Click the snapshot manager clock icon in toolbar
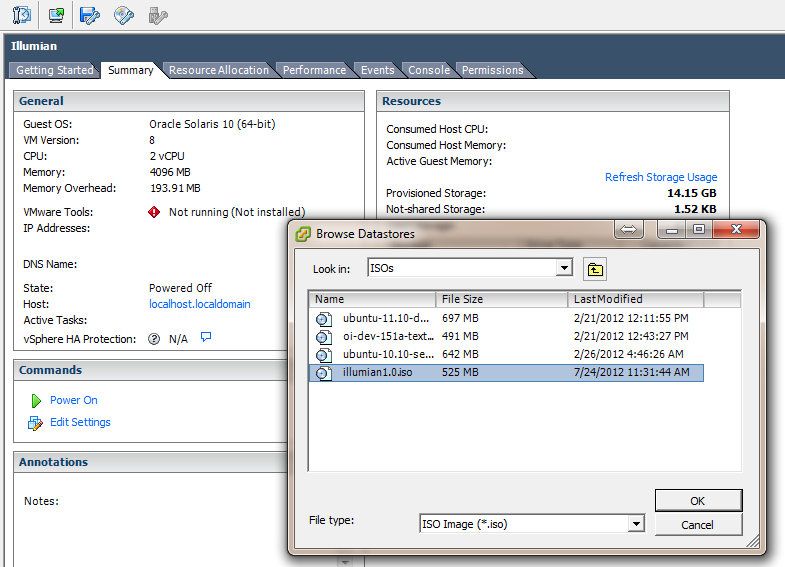Viewport: 785px width, 567px height. (22, 15)
